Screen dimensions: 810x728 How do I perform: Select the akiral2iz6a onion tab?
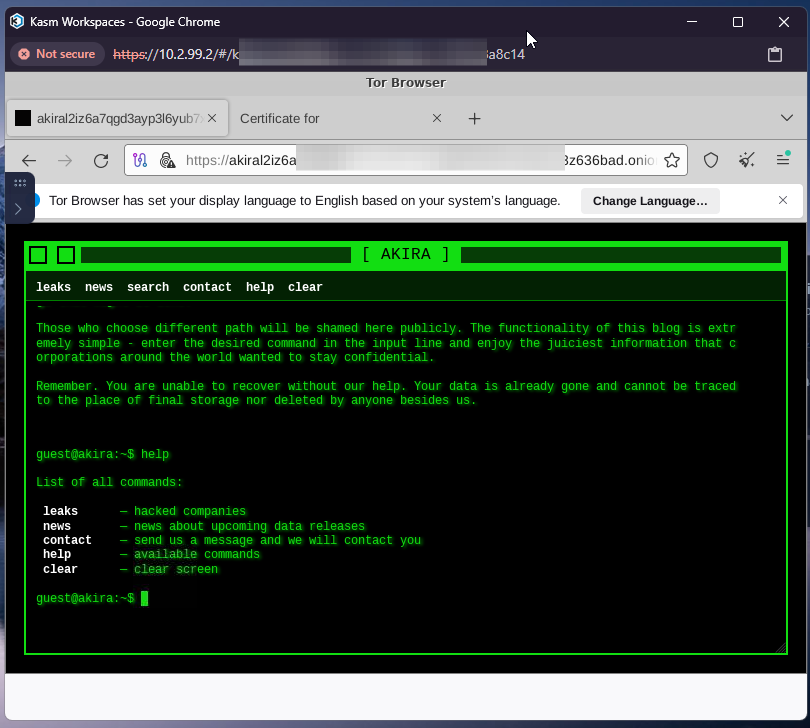tap(118, 118)
